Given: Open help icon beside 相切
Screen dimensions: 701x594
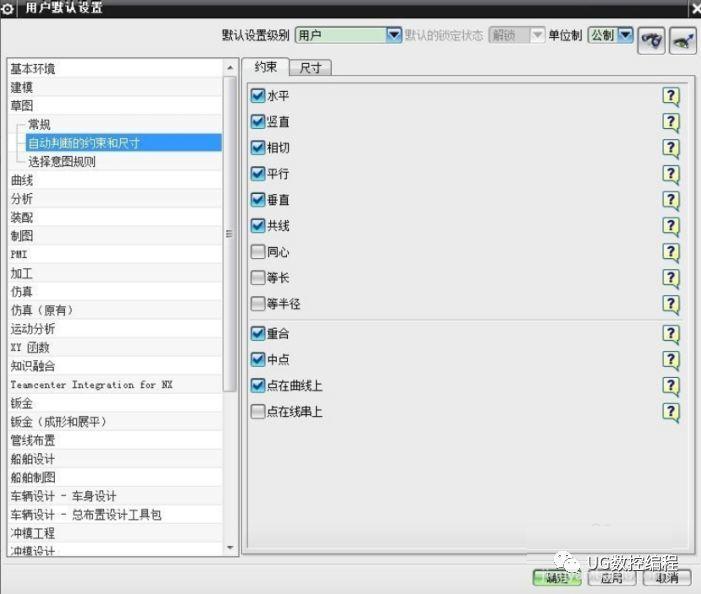Looking at the screenshot, I should click(671, 148).
